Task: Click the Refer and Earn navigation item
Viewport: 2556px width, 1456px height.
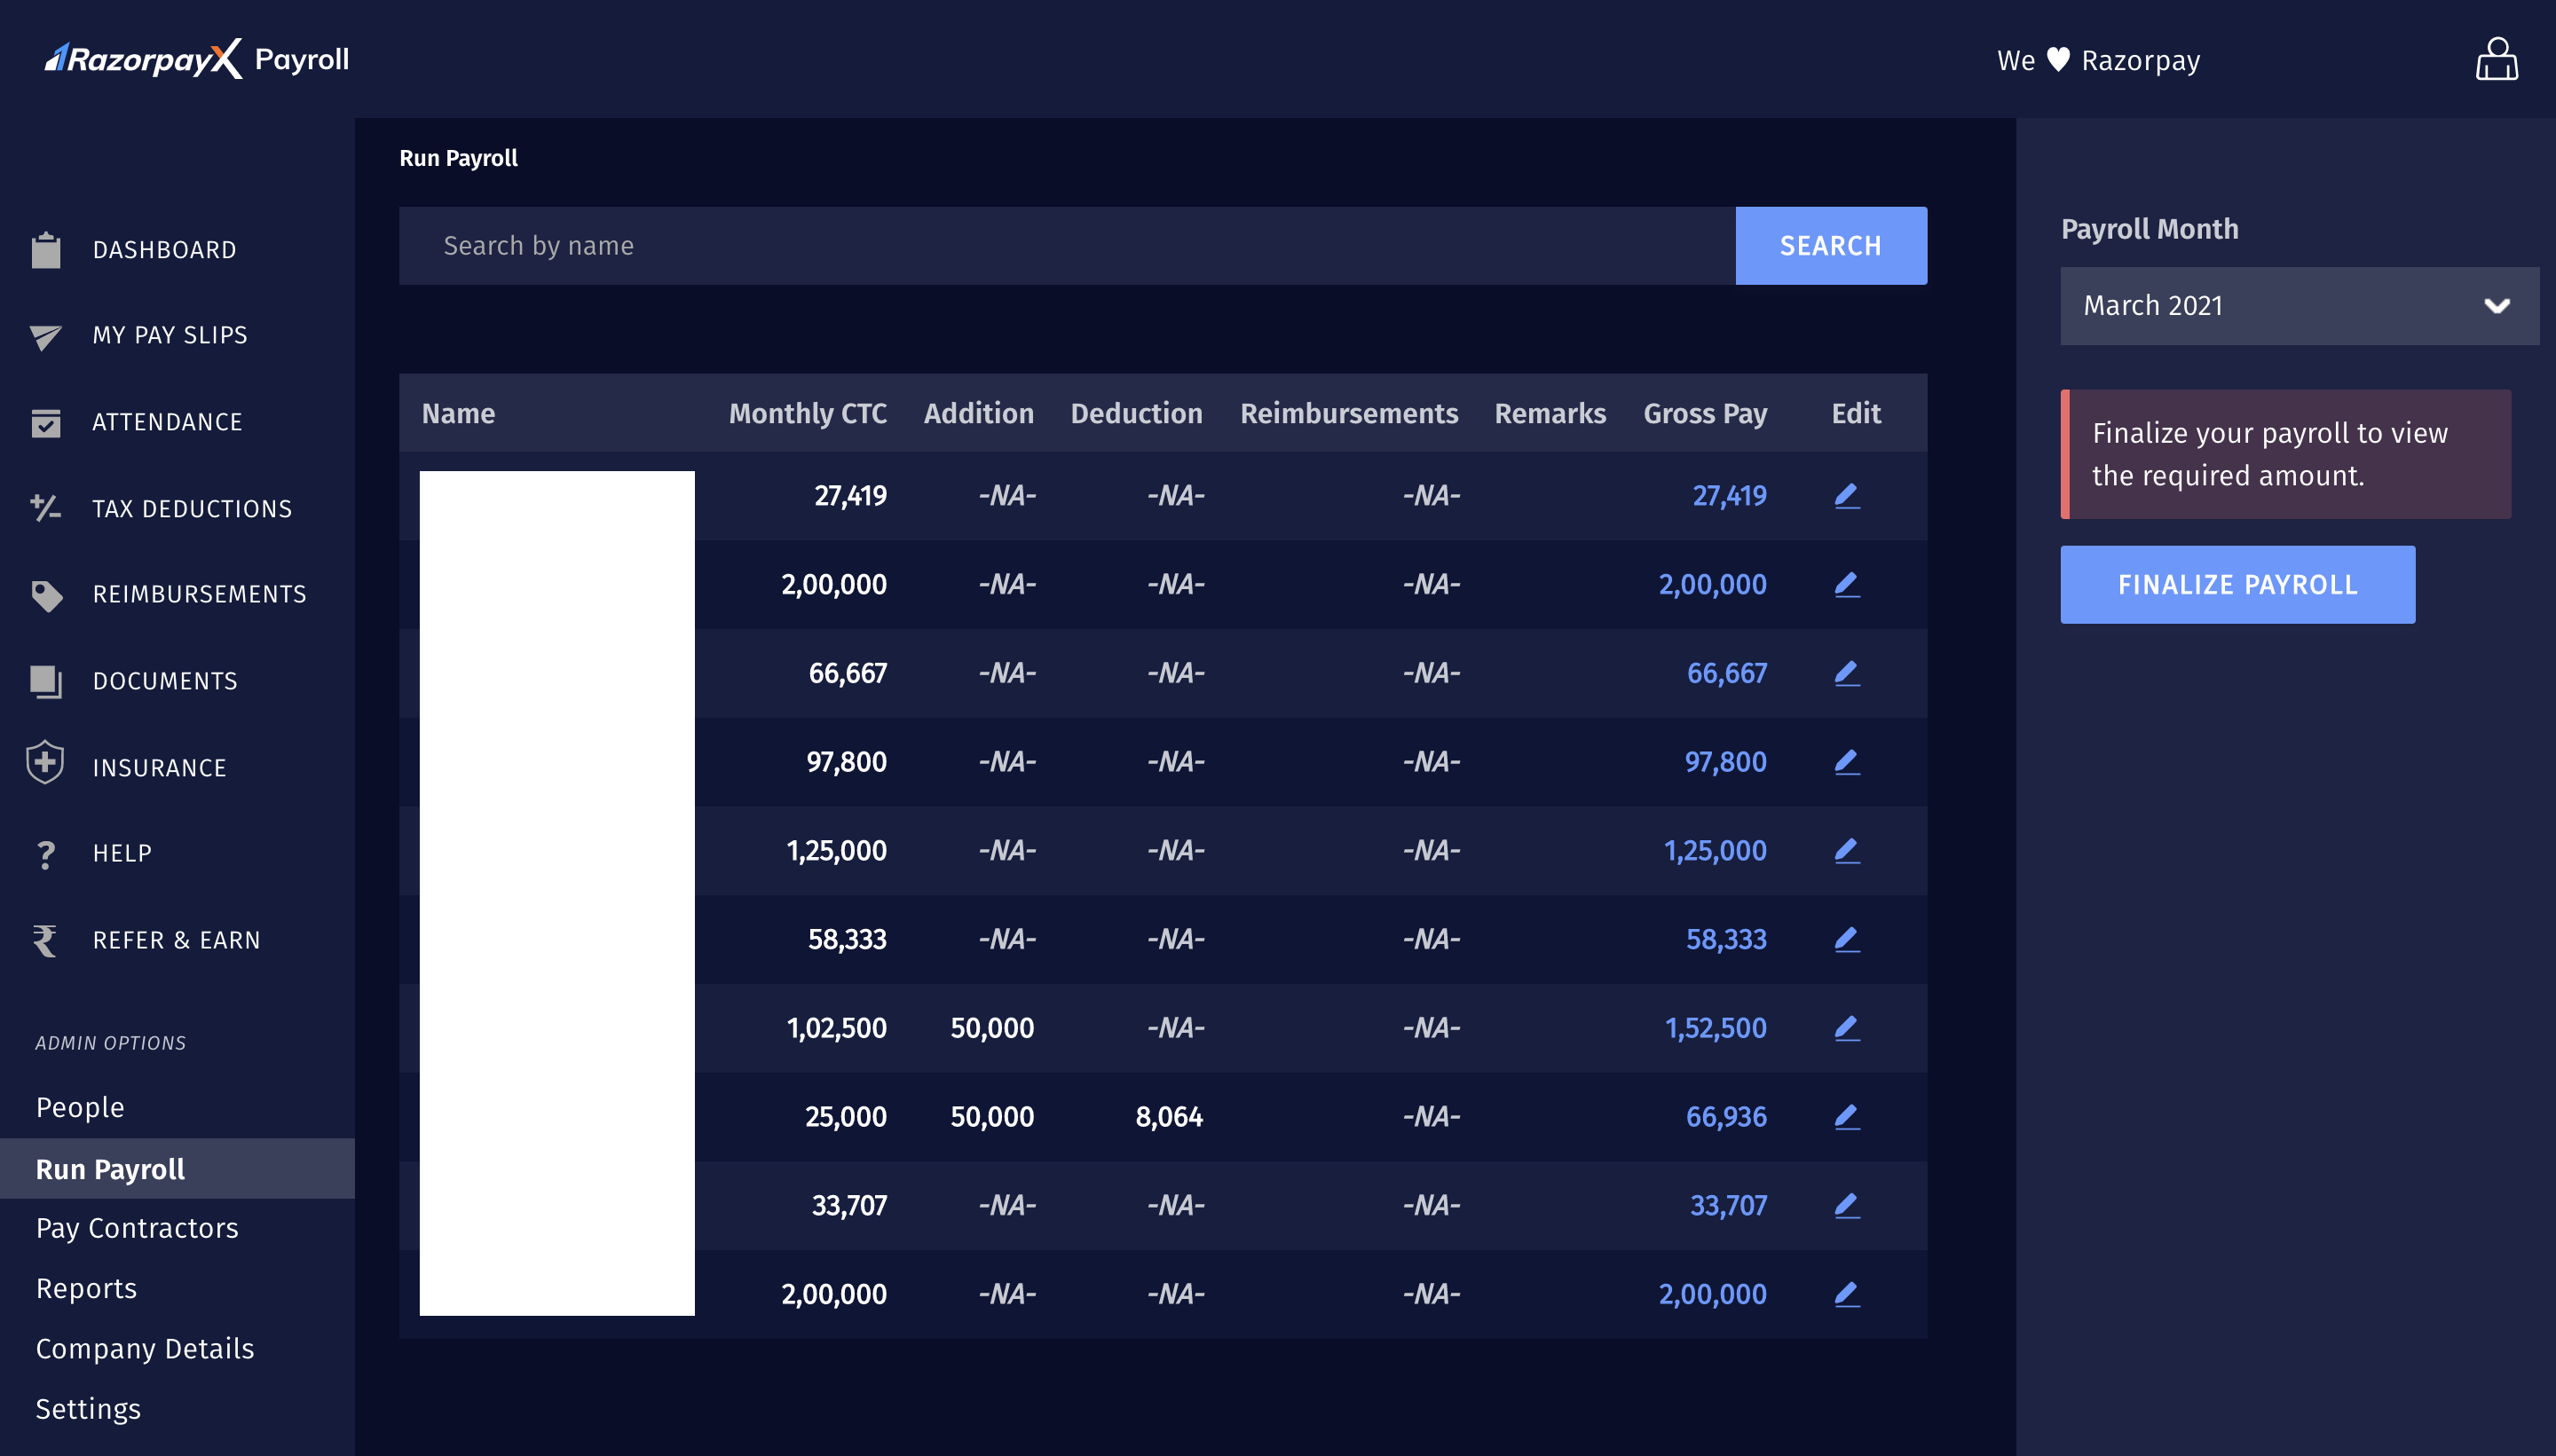Action: [x=177, y=939]
